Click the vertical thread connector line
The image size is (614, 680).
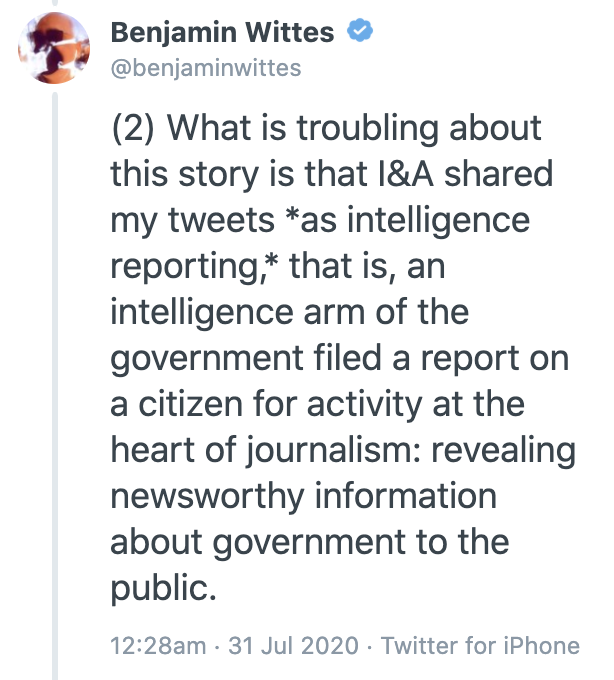tap(55, 386)
